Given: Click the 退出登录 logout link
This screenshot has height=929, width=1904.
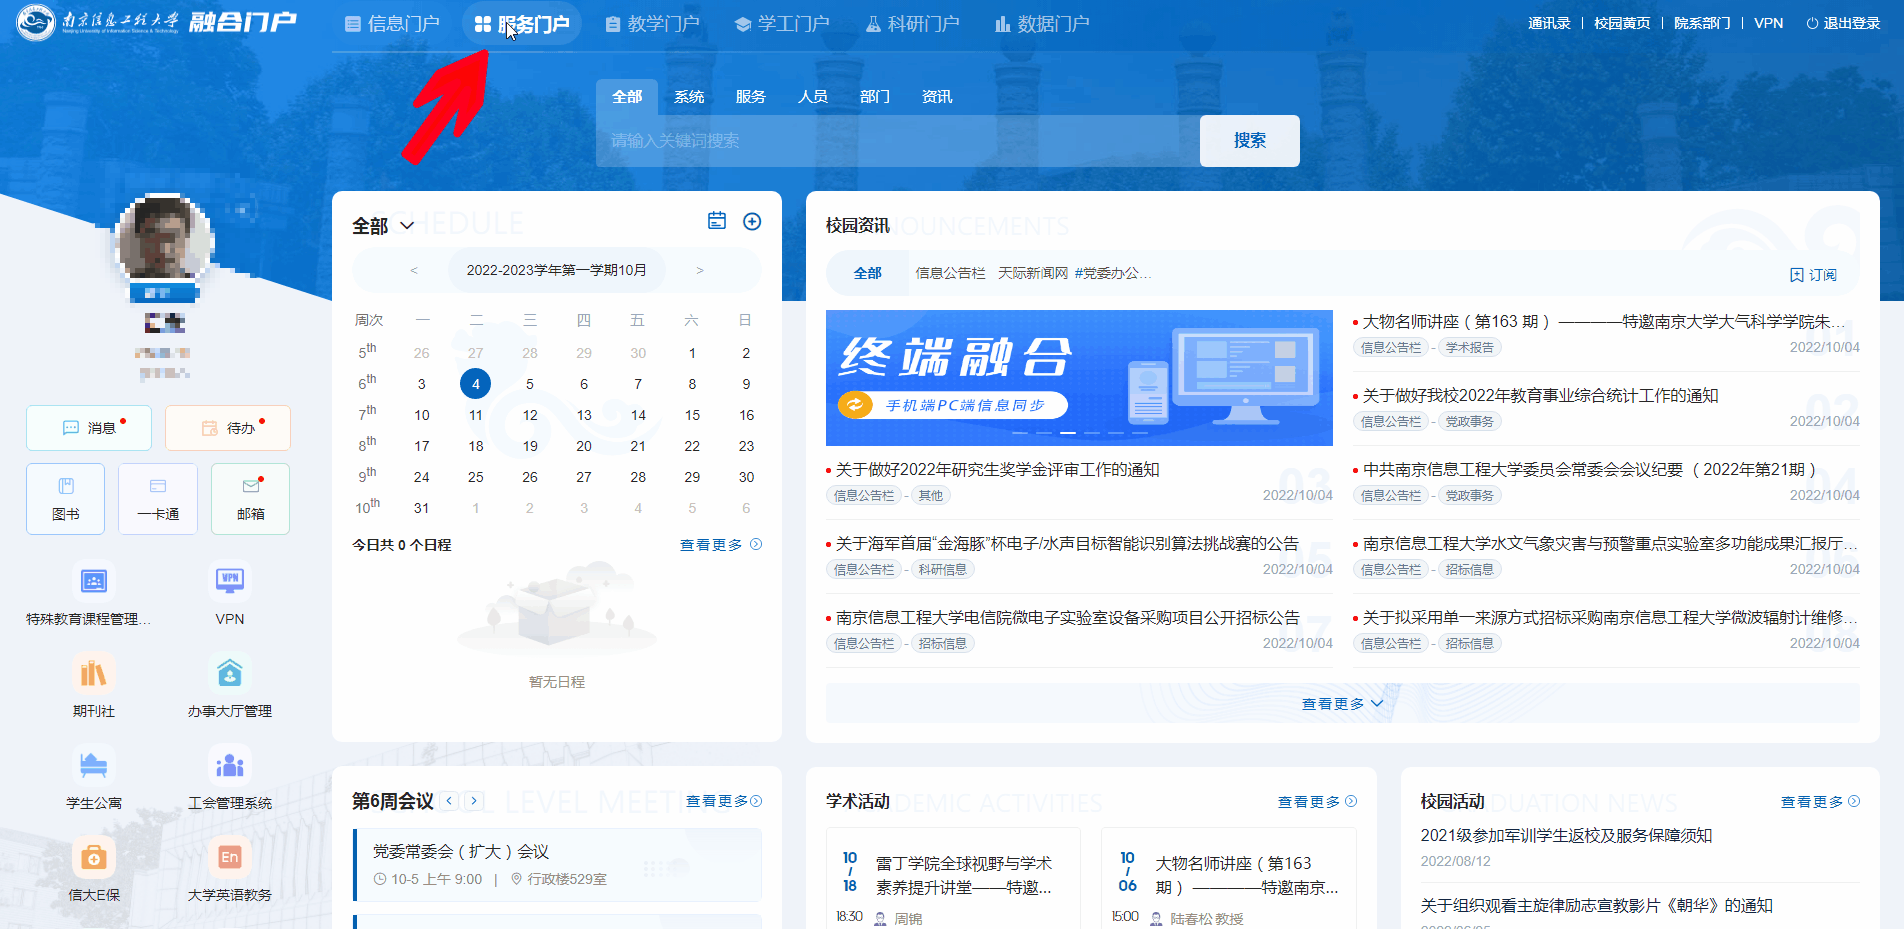Looking at the screenshot, I should point(1843,23).
